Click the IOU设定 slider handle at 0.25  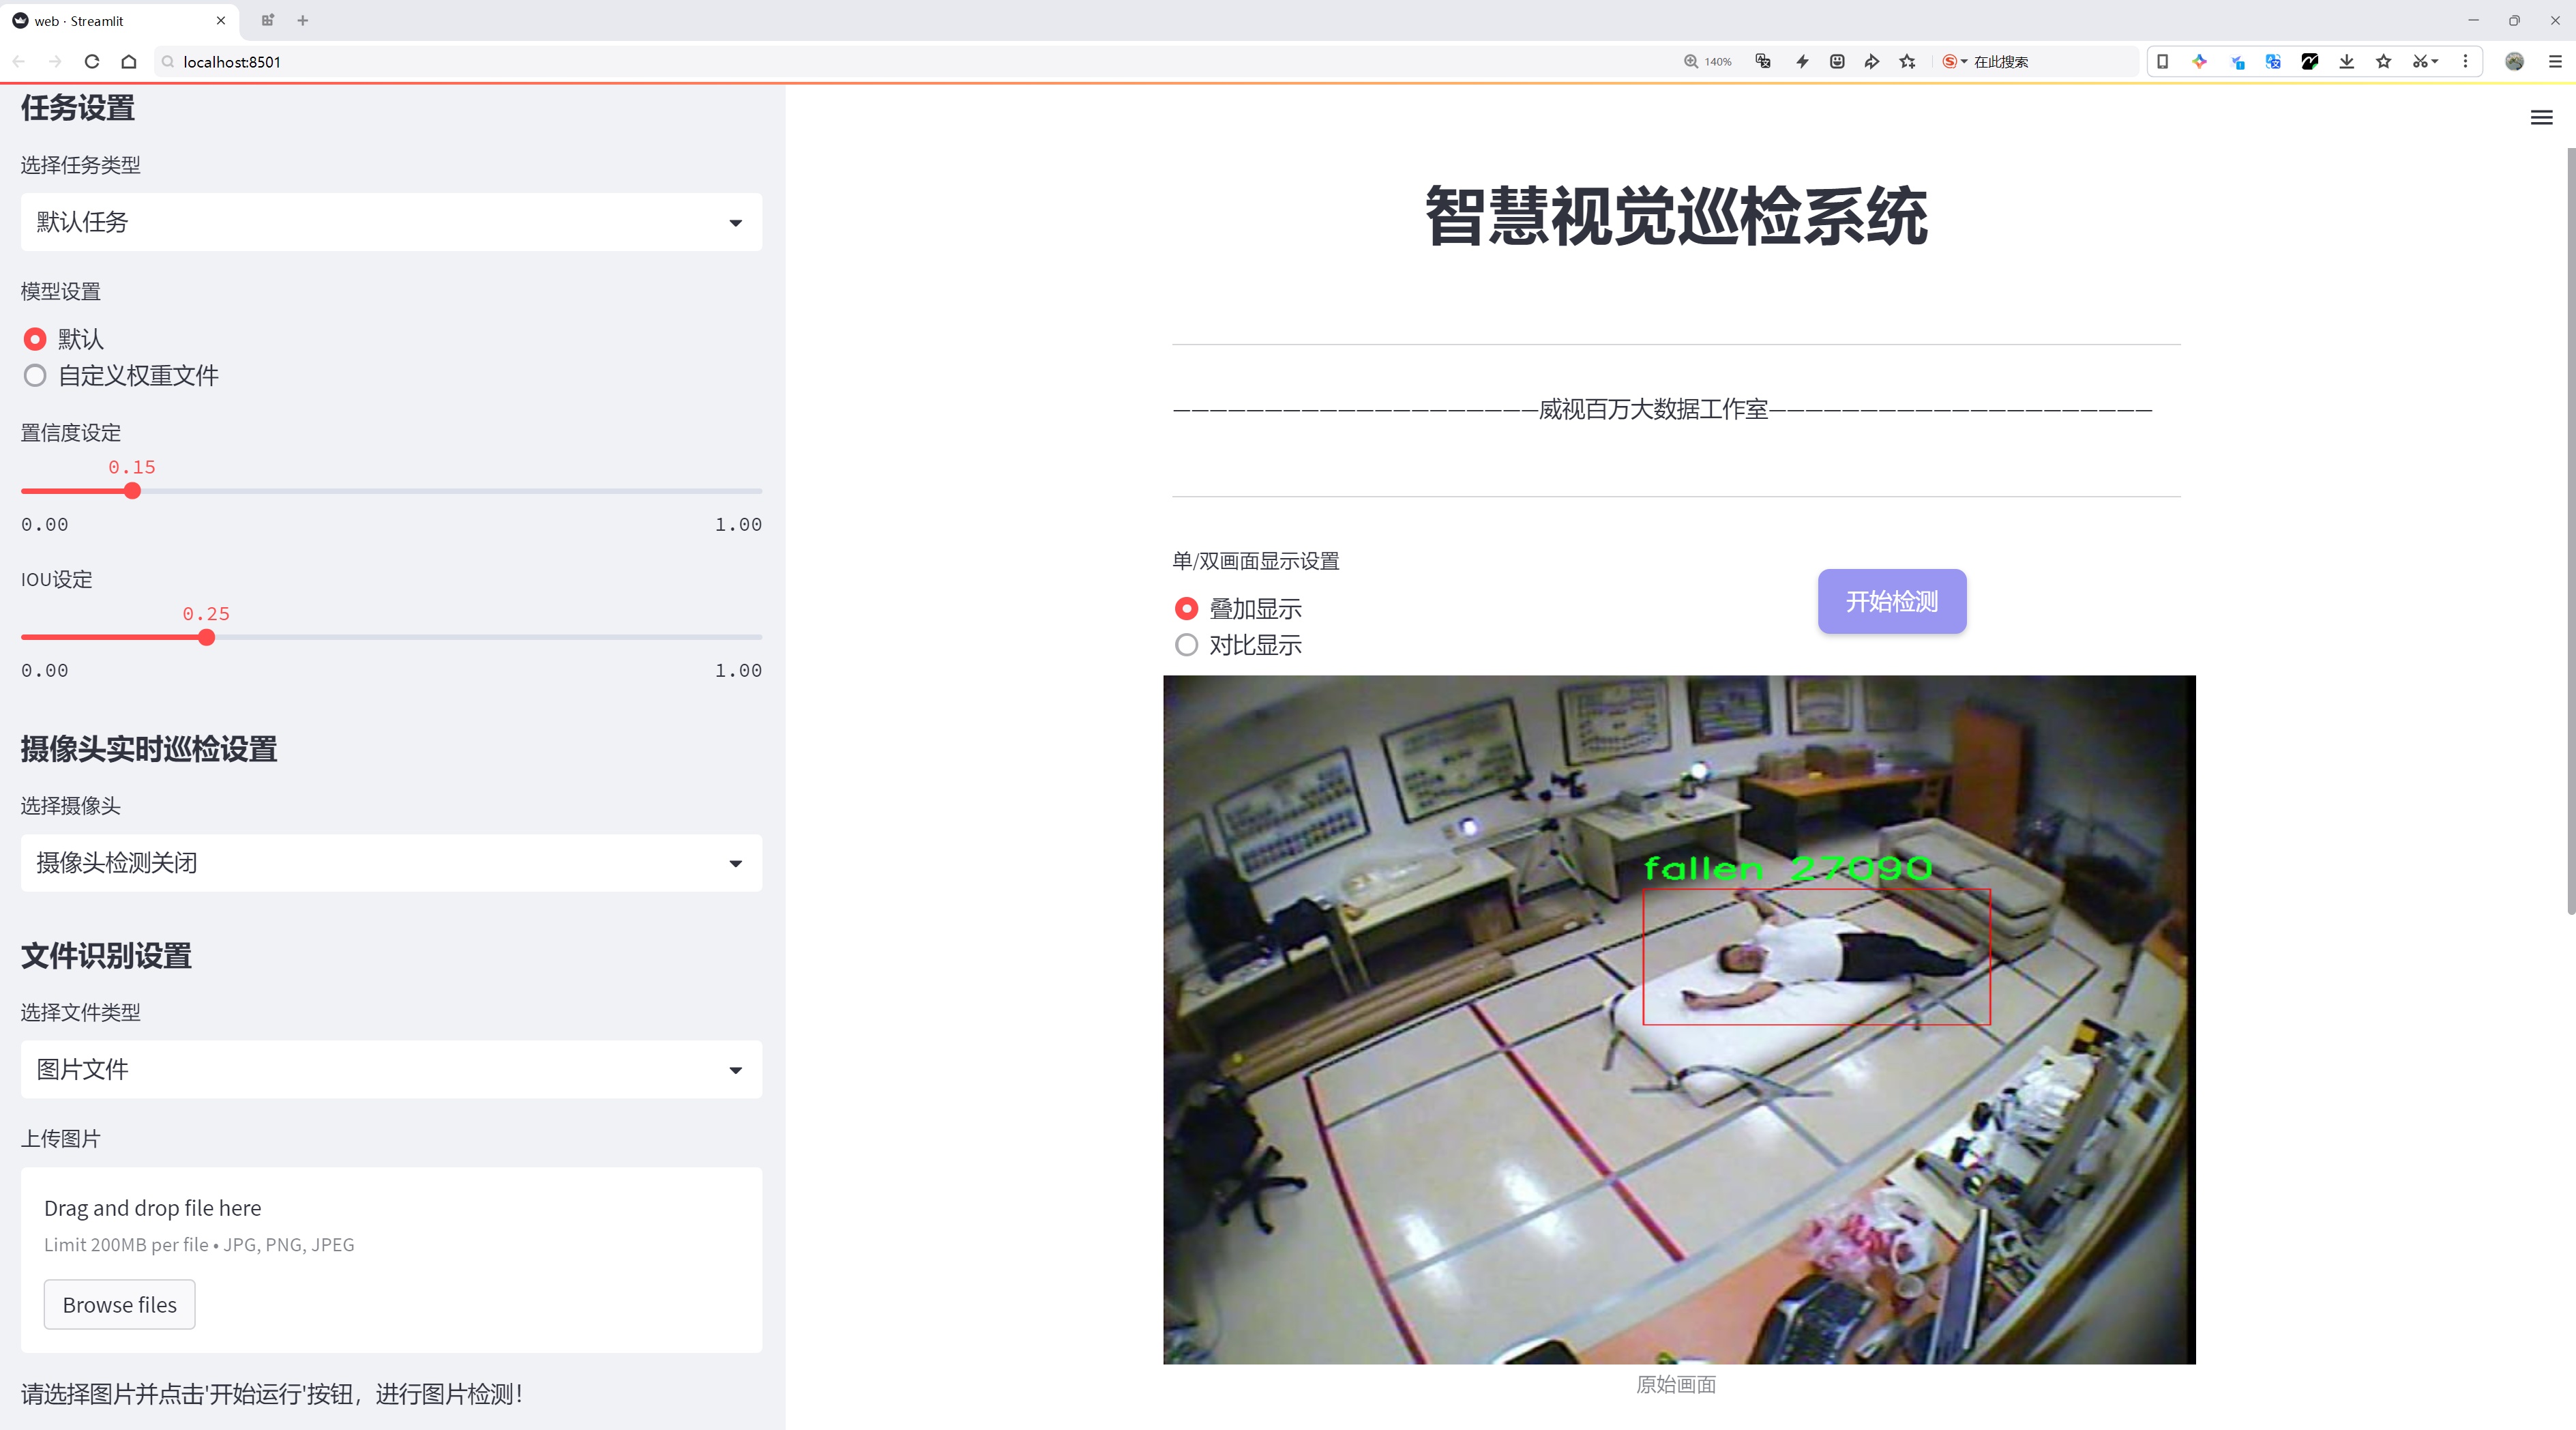[x=206, y=638]
